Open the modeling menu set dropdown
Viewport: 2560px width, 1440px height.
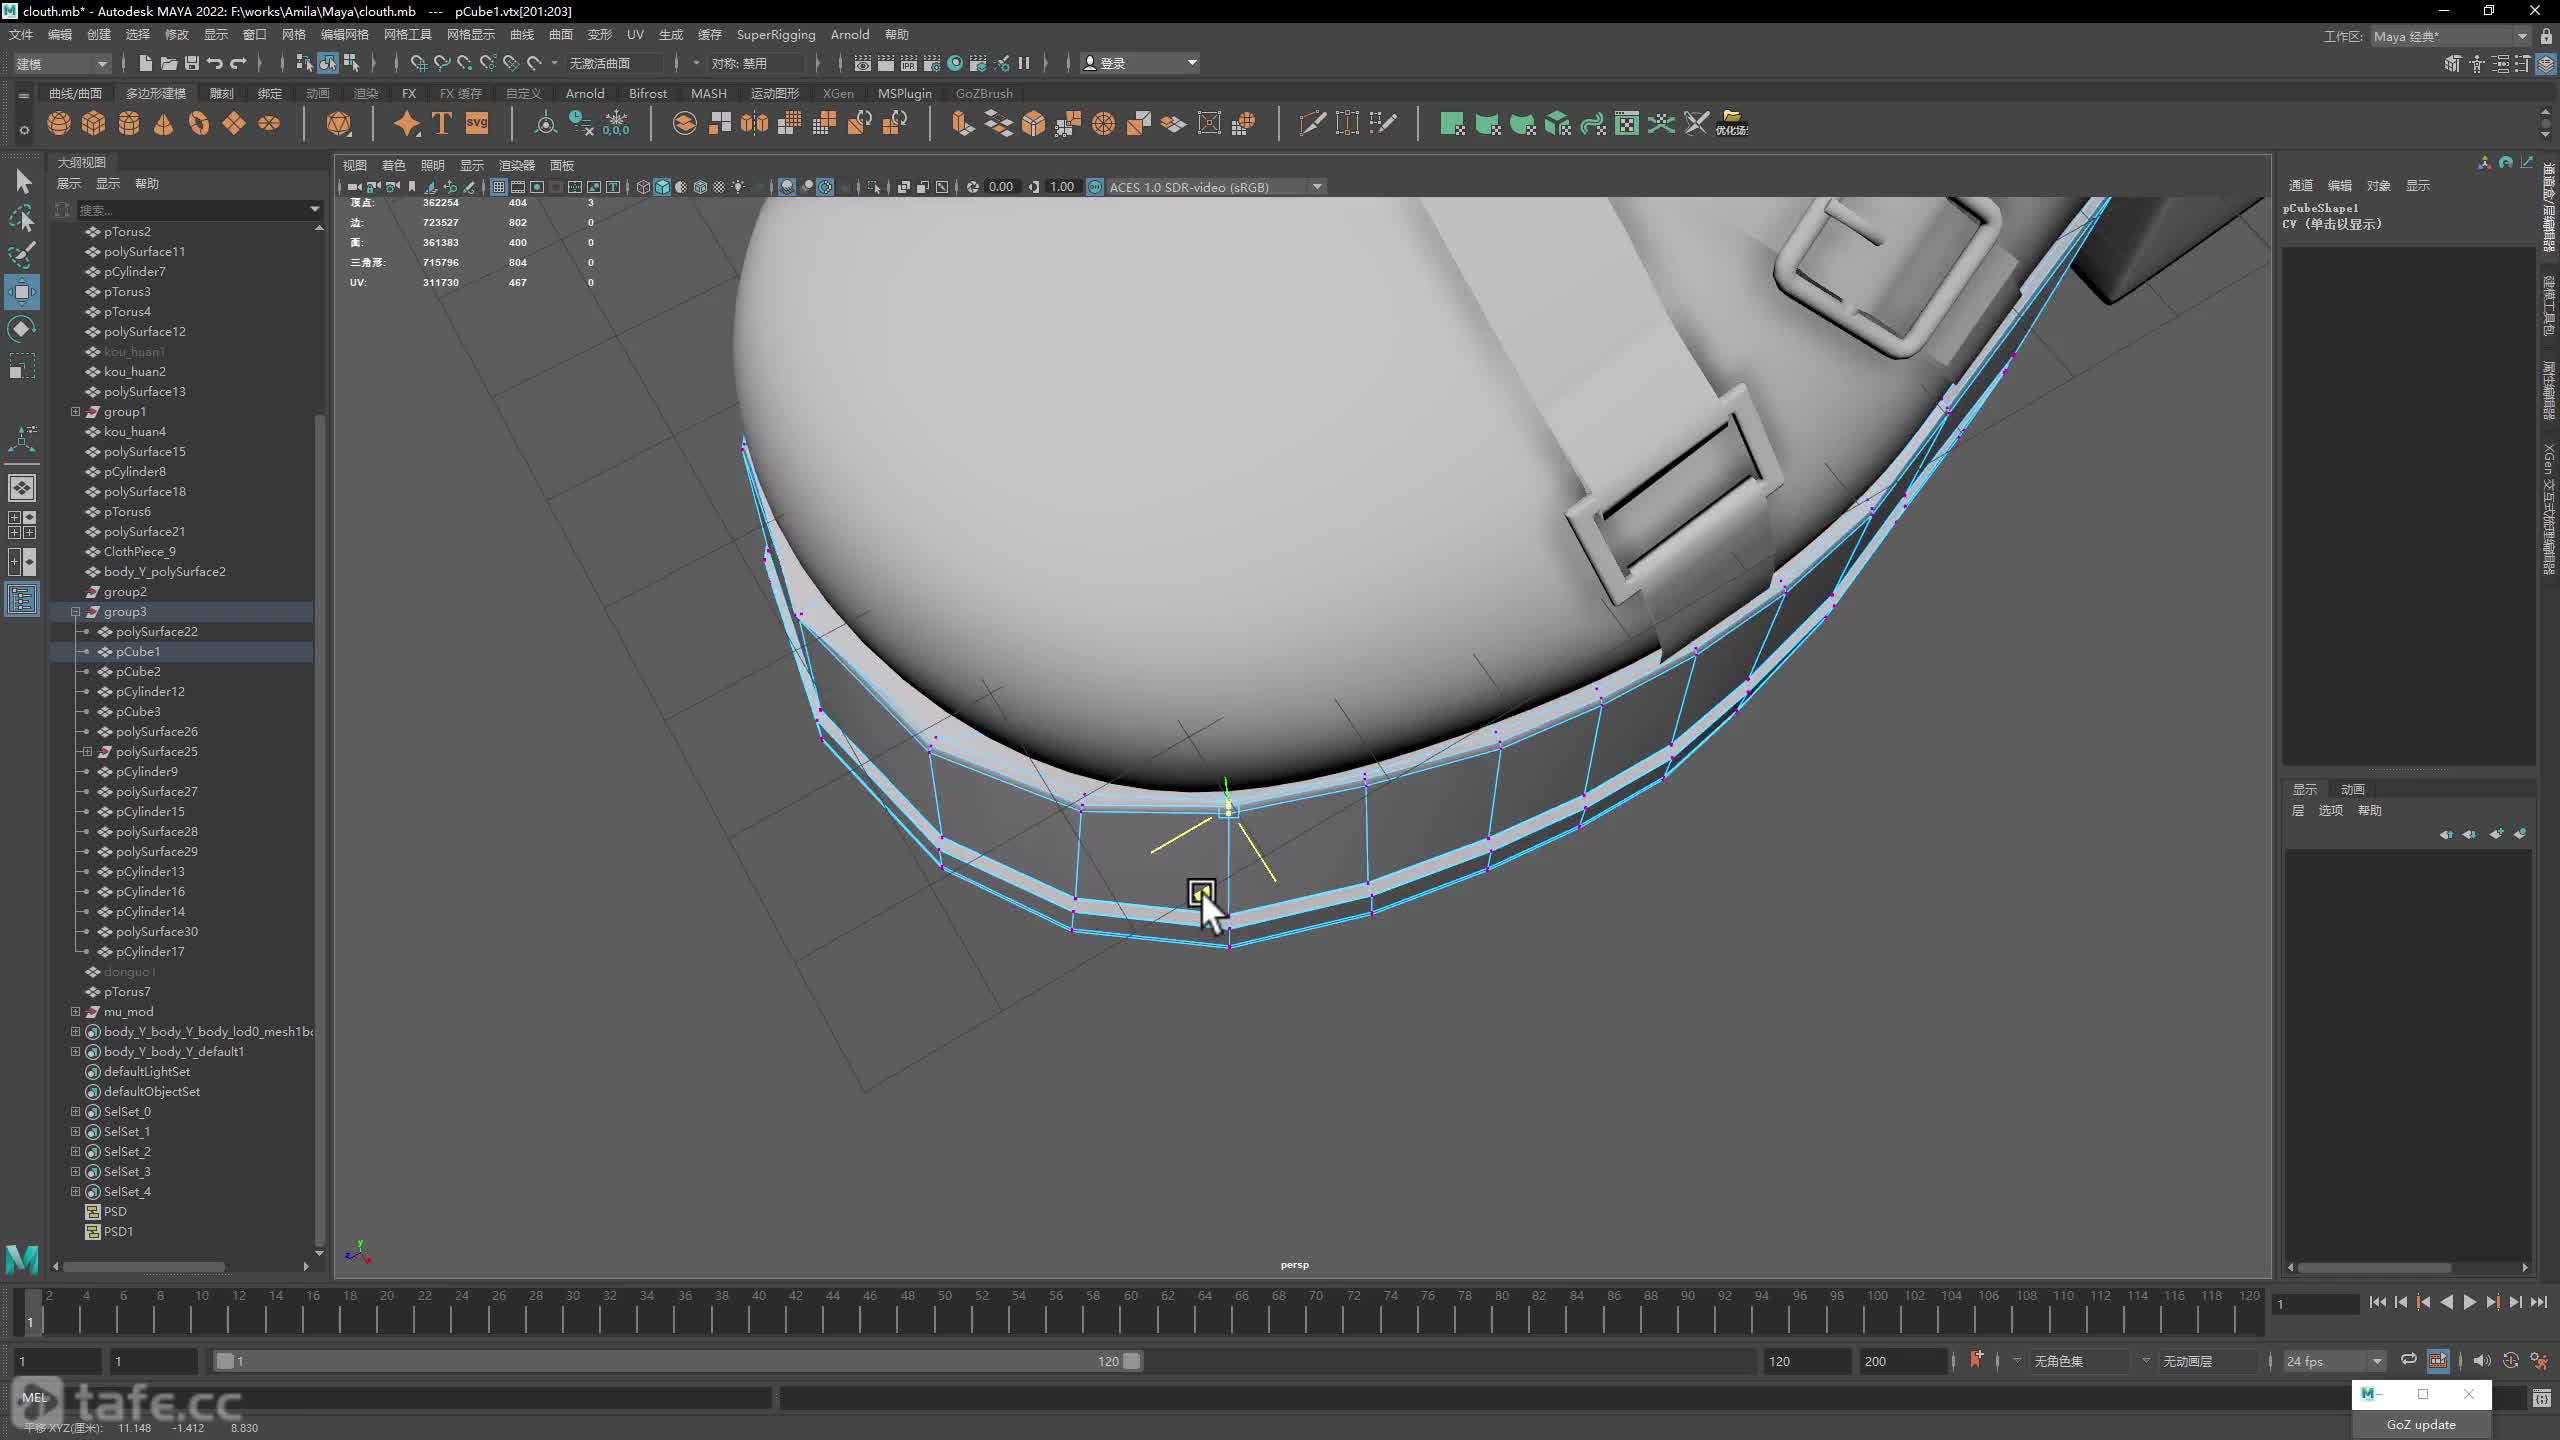[x=61, y=63]
